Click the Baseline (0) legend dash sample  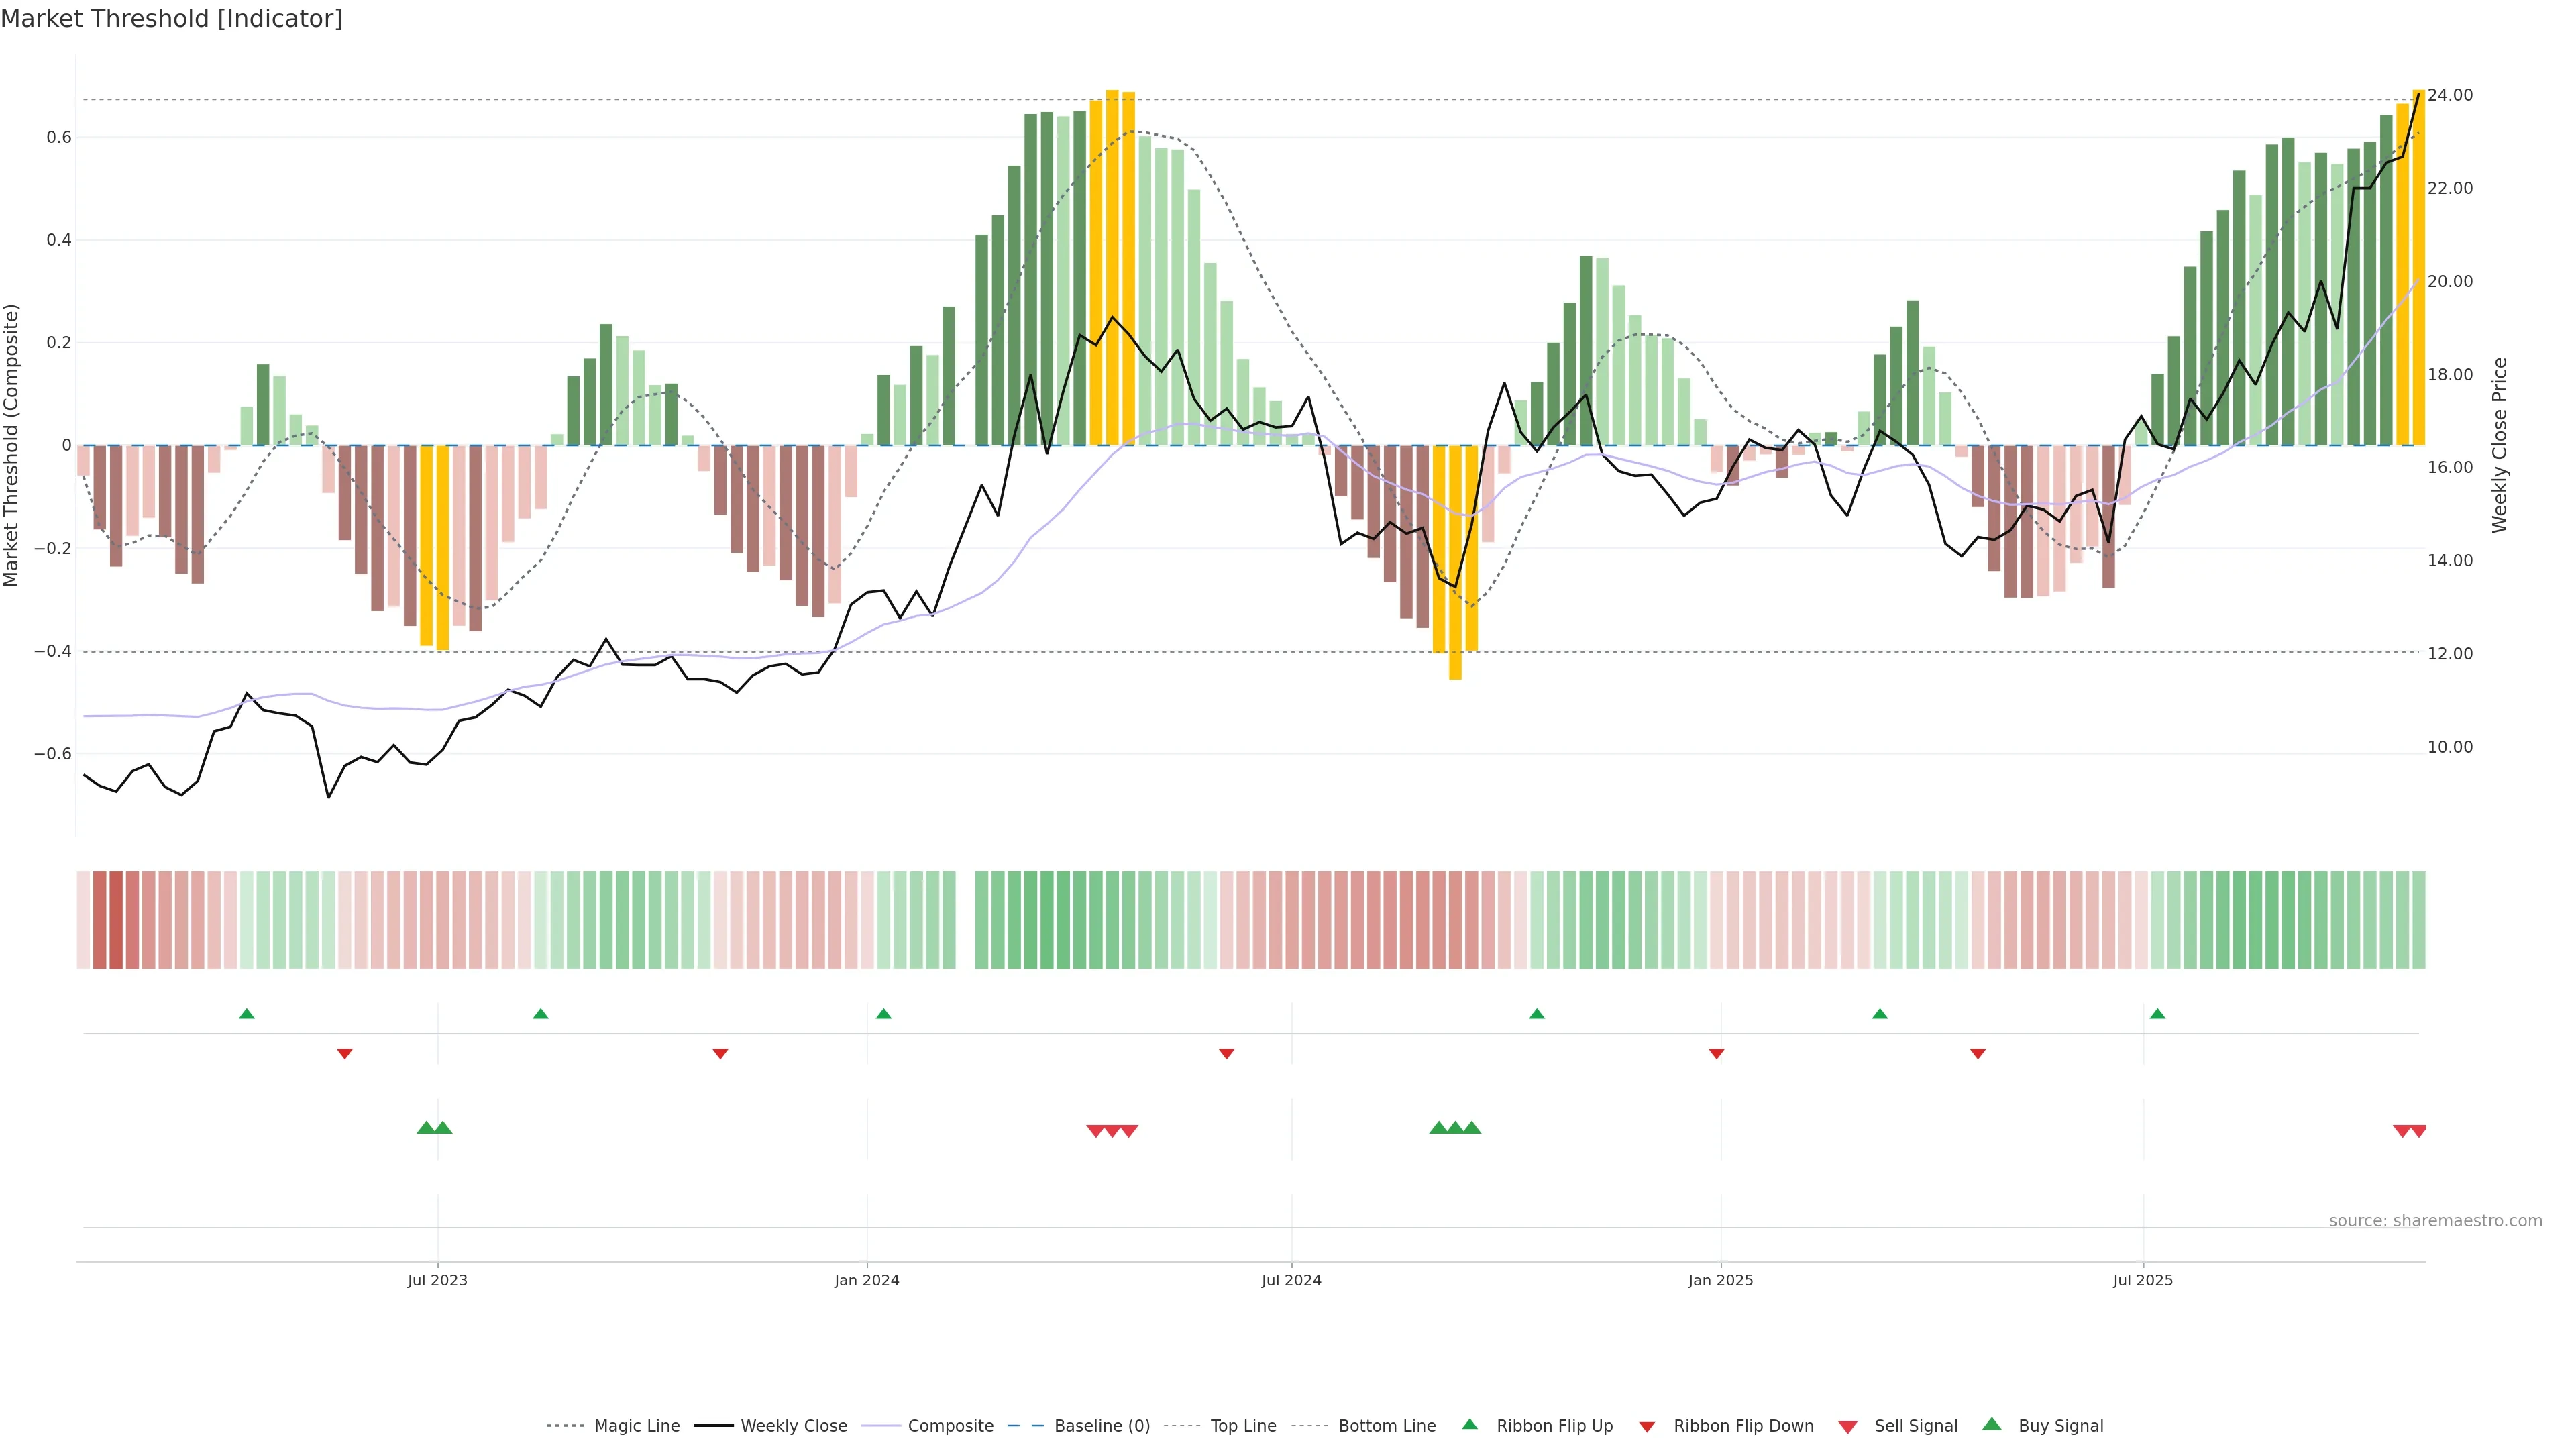(x=1026, y=1426)
